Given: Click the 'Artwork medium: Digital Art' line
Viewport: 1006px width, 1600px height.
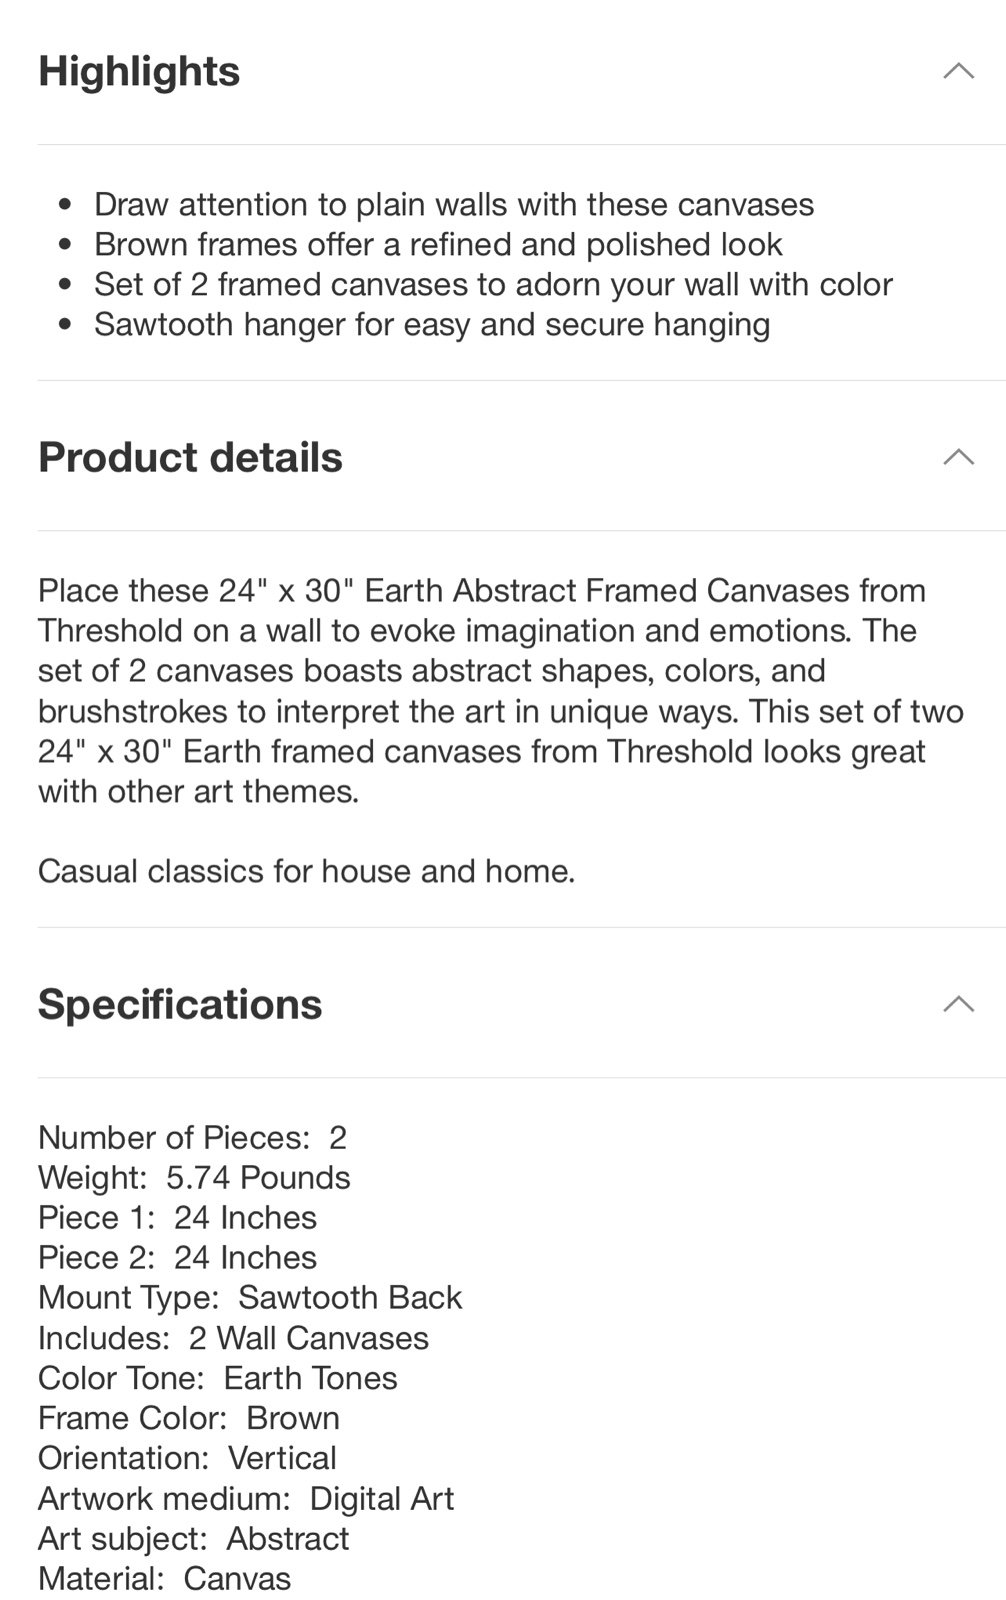Looking at the screenshot, I should click(246, 1499).
